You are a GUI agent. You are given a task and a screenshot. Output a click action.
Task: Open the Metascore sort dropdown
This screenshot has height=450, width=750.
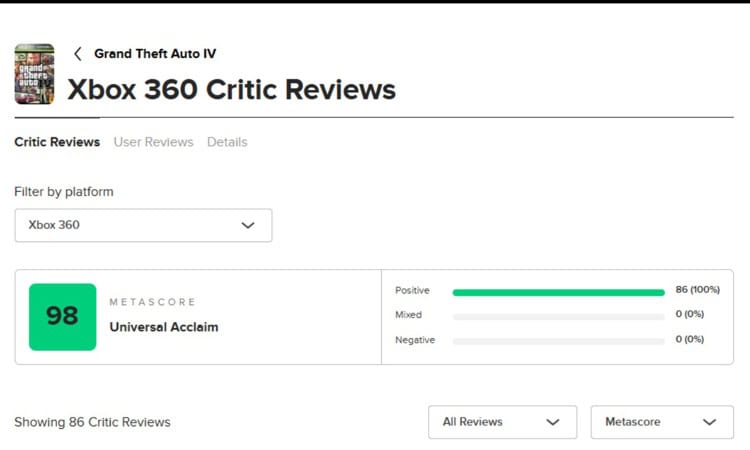click(662, 422)
